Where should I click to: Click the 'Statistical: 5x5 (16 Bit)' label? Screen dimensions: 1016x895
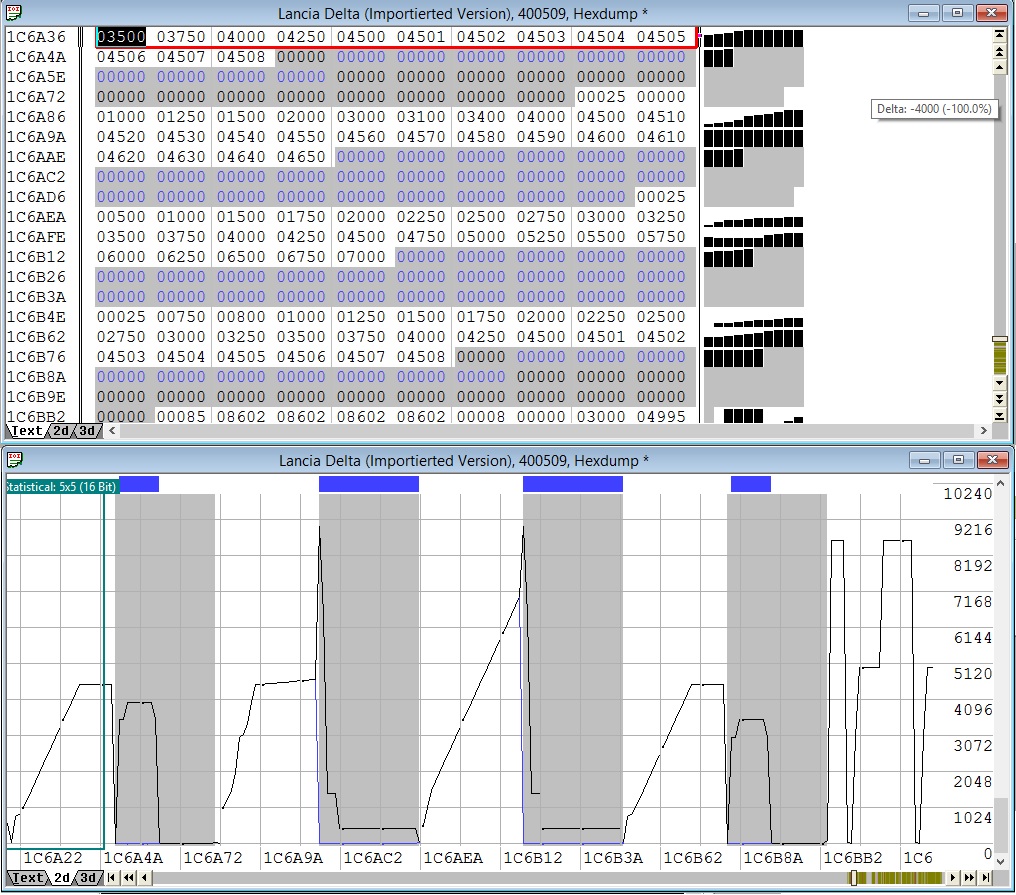point(60,487)
